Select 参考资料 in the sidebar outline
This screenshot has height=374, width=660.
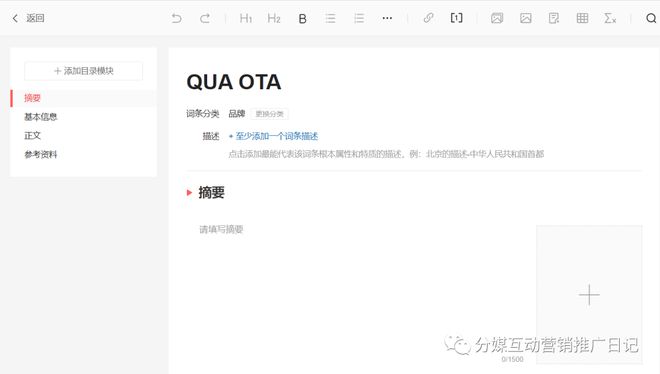tap(40, 154)
